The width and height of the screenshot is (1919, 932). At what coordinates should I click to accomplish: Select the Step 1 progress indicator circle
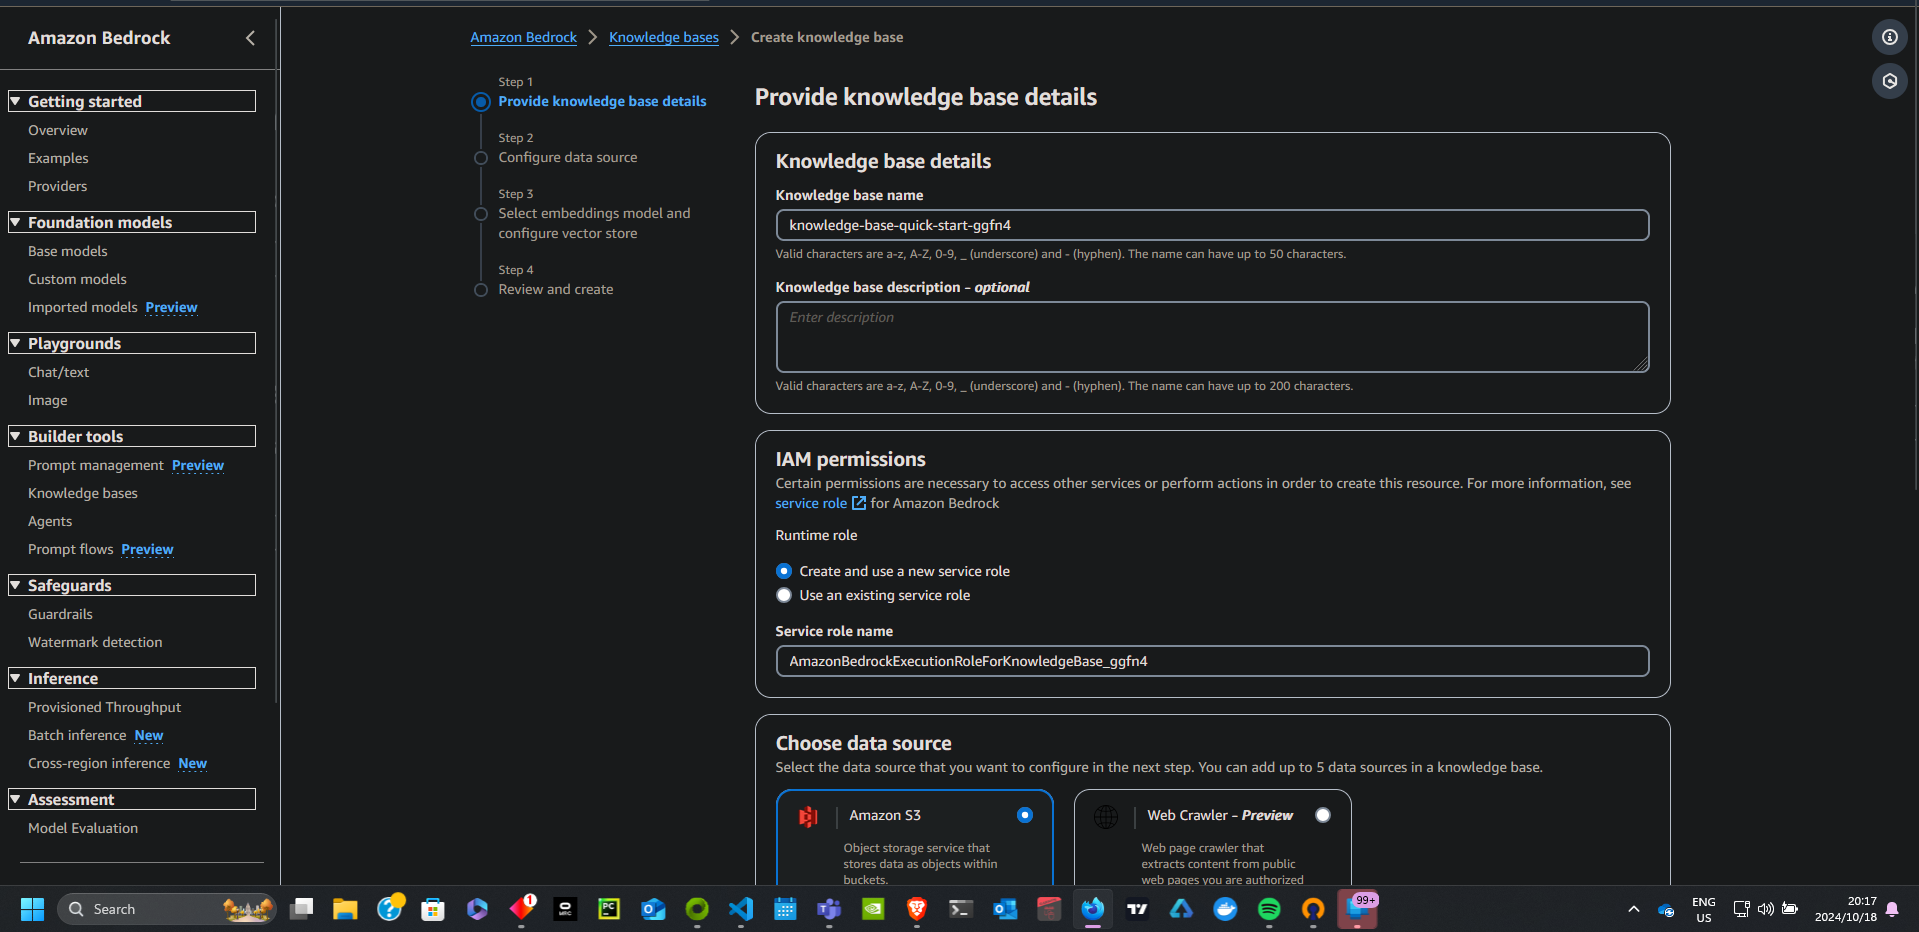pyautogui.click(x=481, y=101)
